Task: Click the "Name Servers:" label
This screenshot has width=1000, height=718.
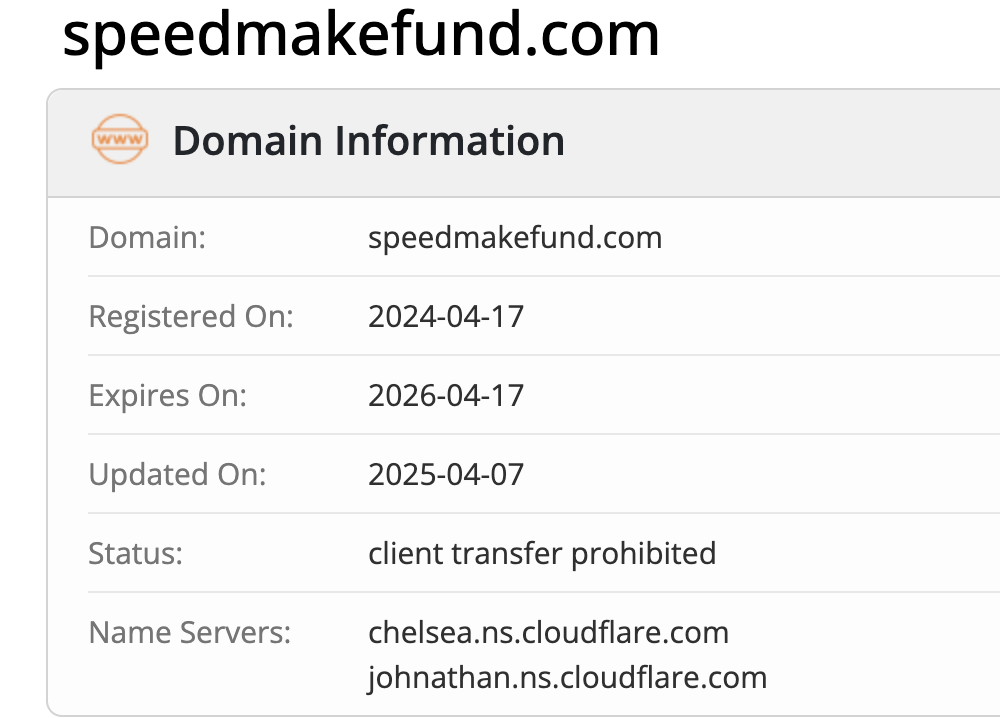Action: 189,632
